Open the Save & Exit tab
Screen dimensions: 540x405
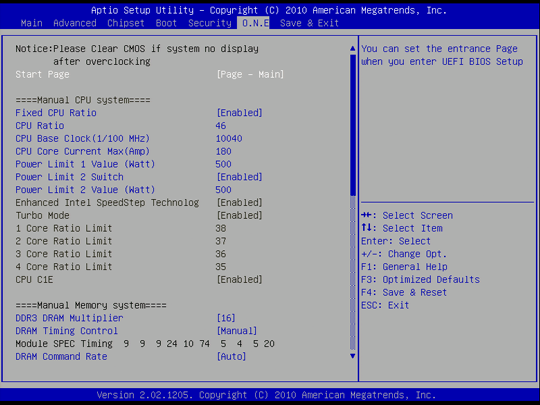[x=309, y=23]
